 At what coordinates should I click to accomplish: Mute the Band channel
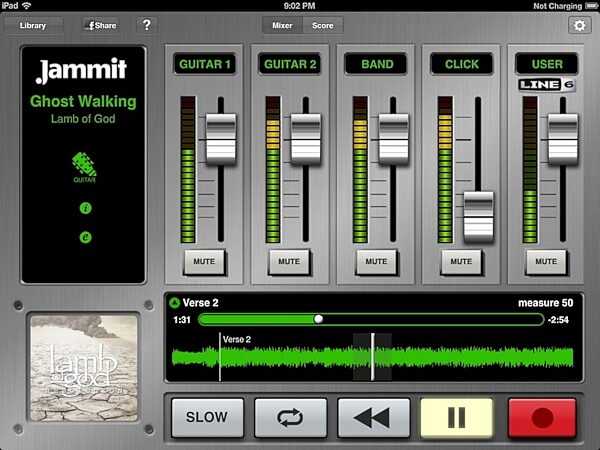[376, 262]
